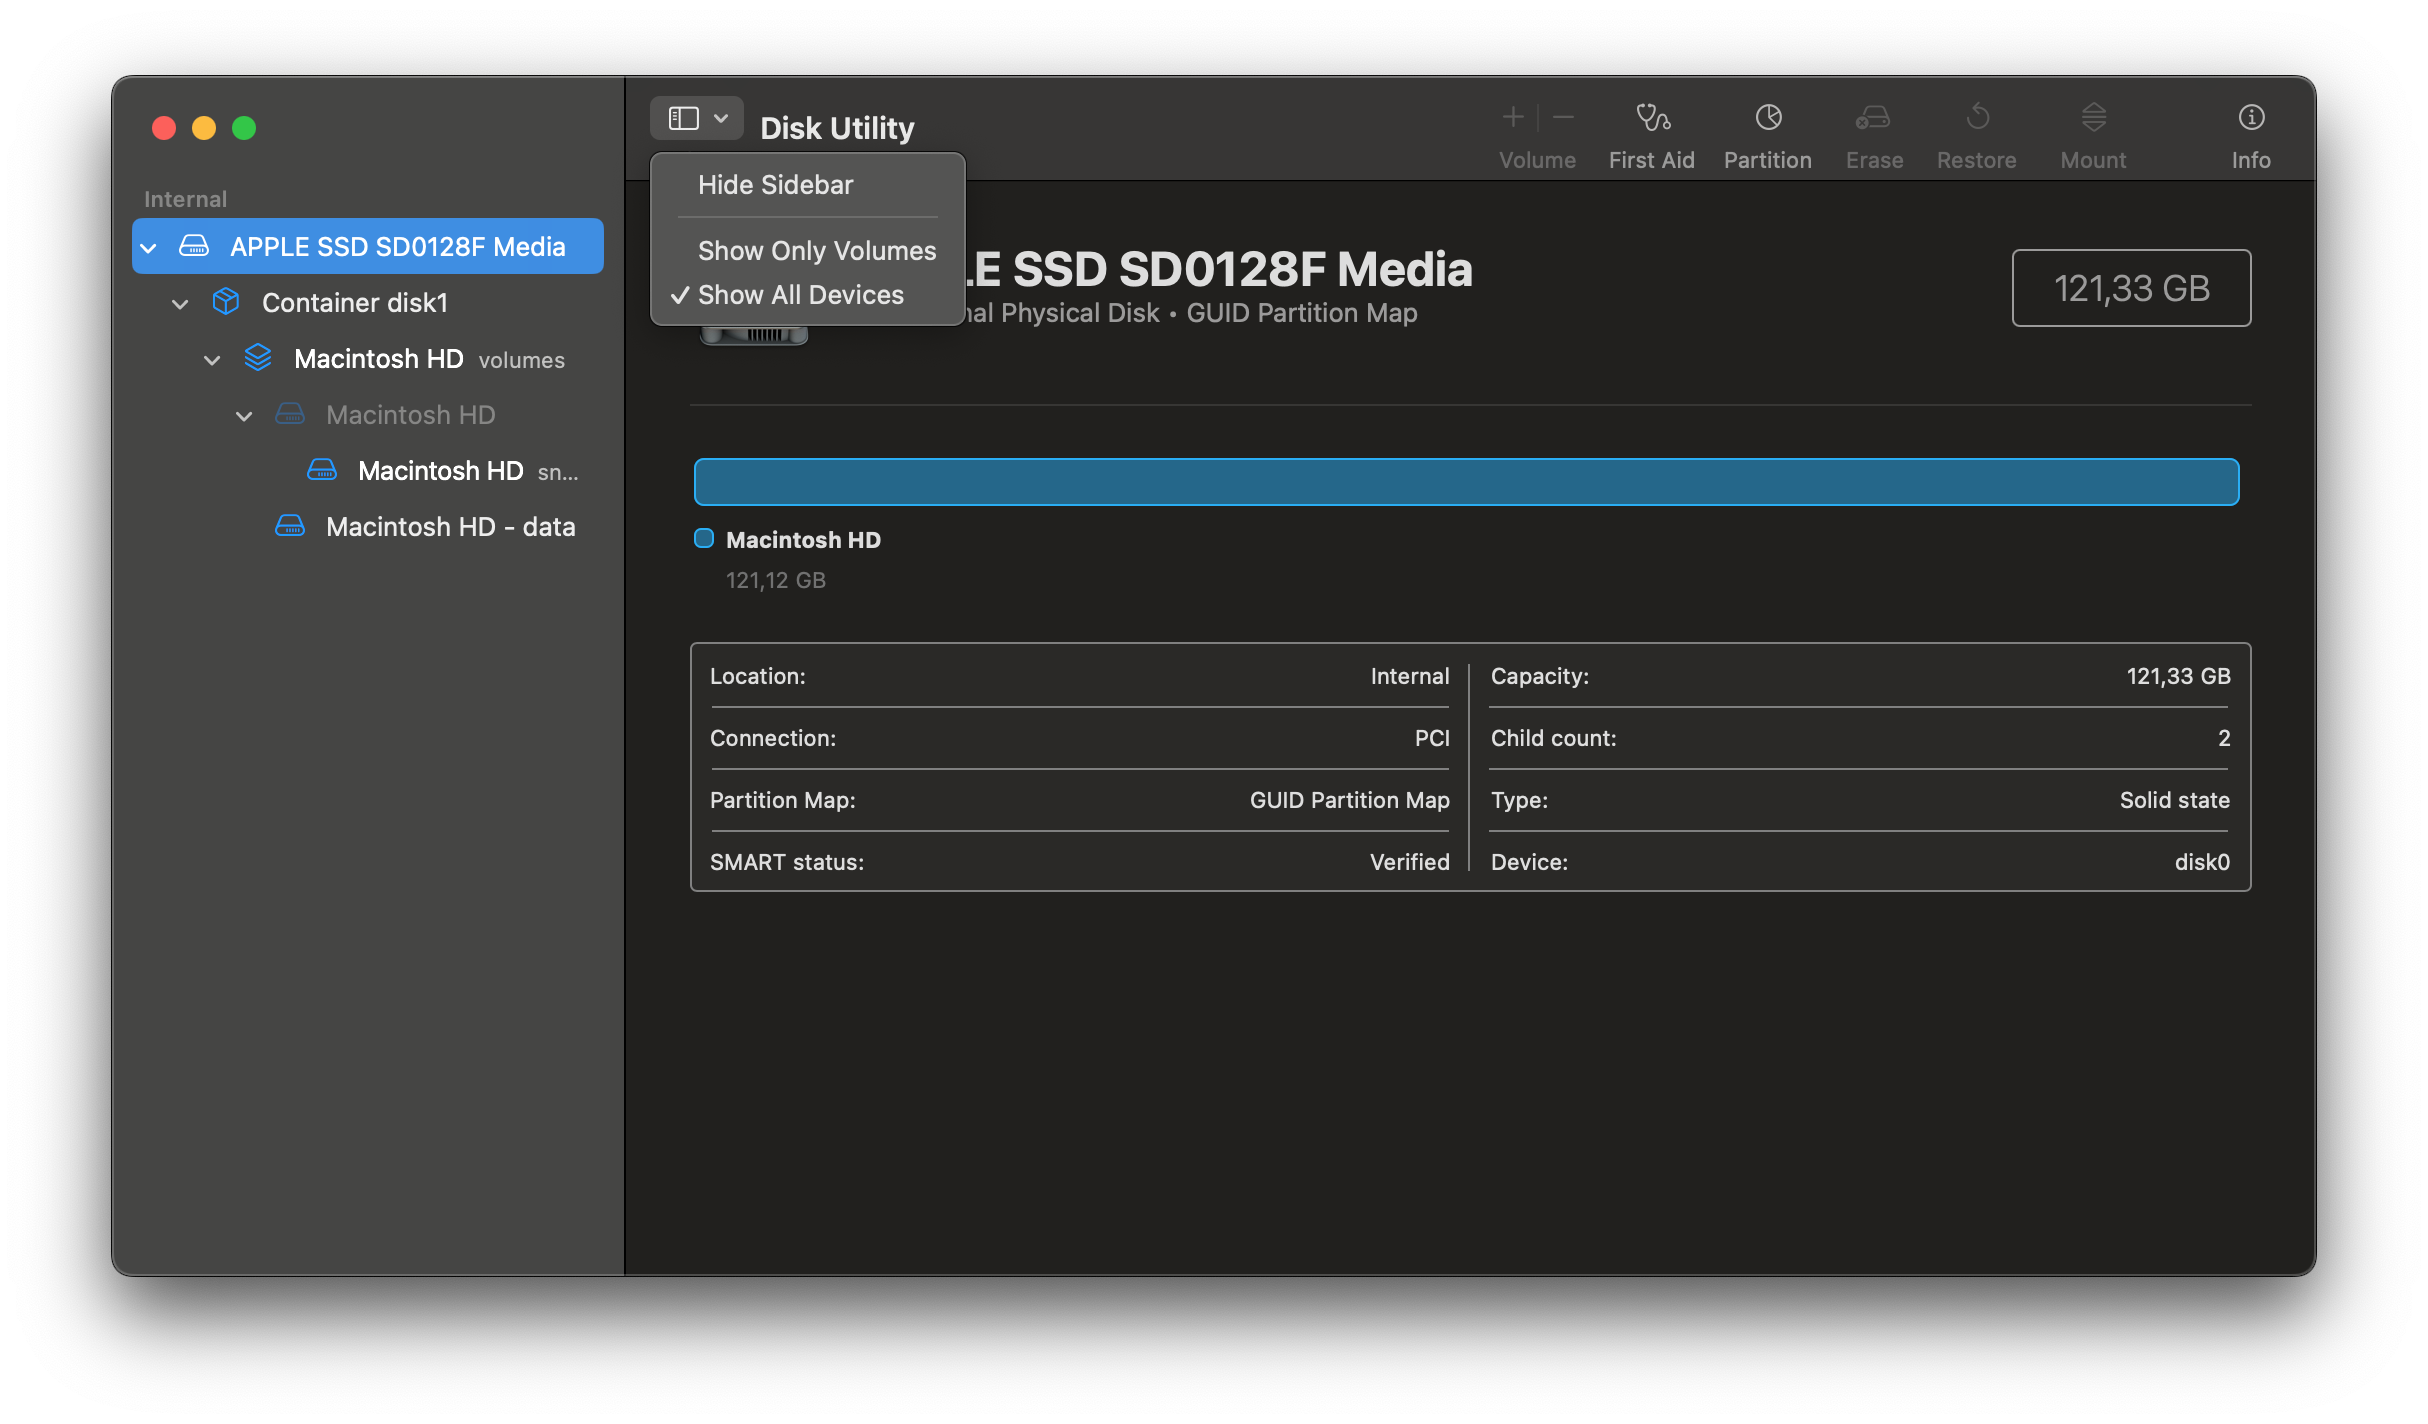Select the Macintosh HD snapshot entry

[x=440, y=471]
